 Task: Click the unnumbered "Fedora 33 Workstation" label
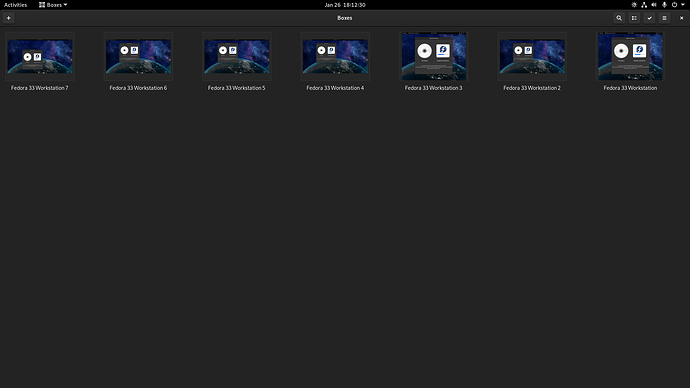630,88
